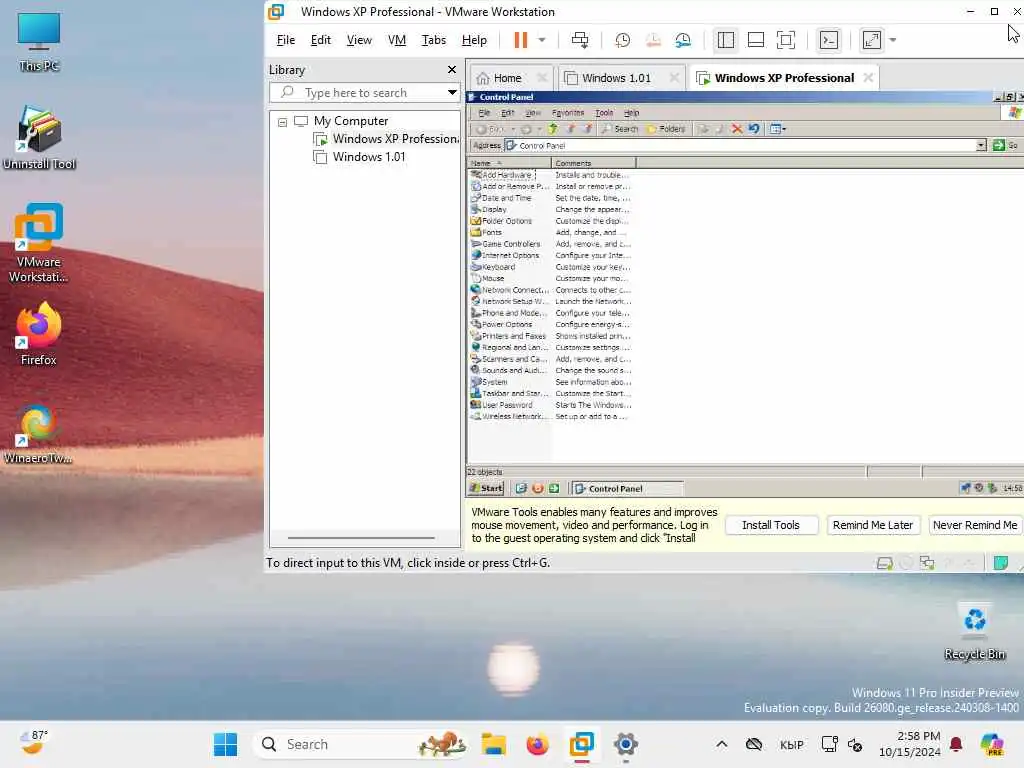Toggle the thumbnail bar view icon
1024x768 pixels.
click(756, 40)
